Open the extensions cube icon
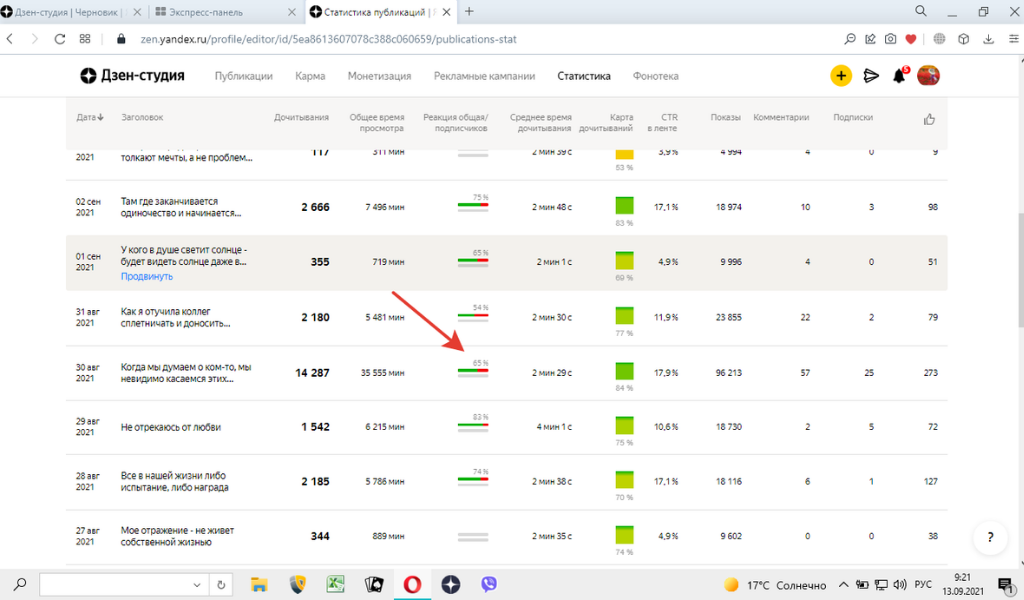This screenshot has height=600, width=1024. pyautogui.click(x=963, y=39)
